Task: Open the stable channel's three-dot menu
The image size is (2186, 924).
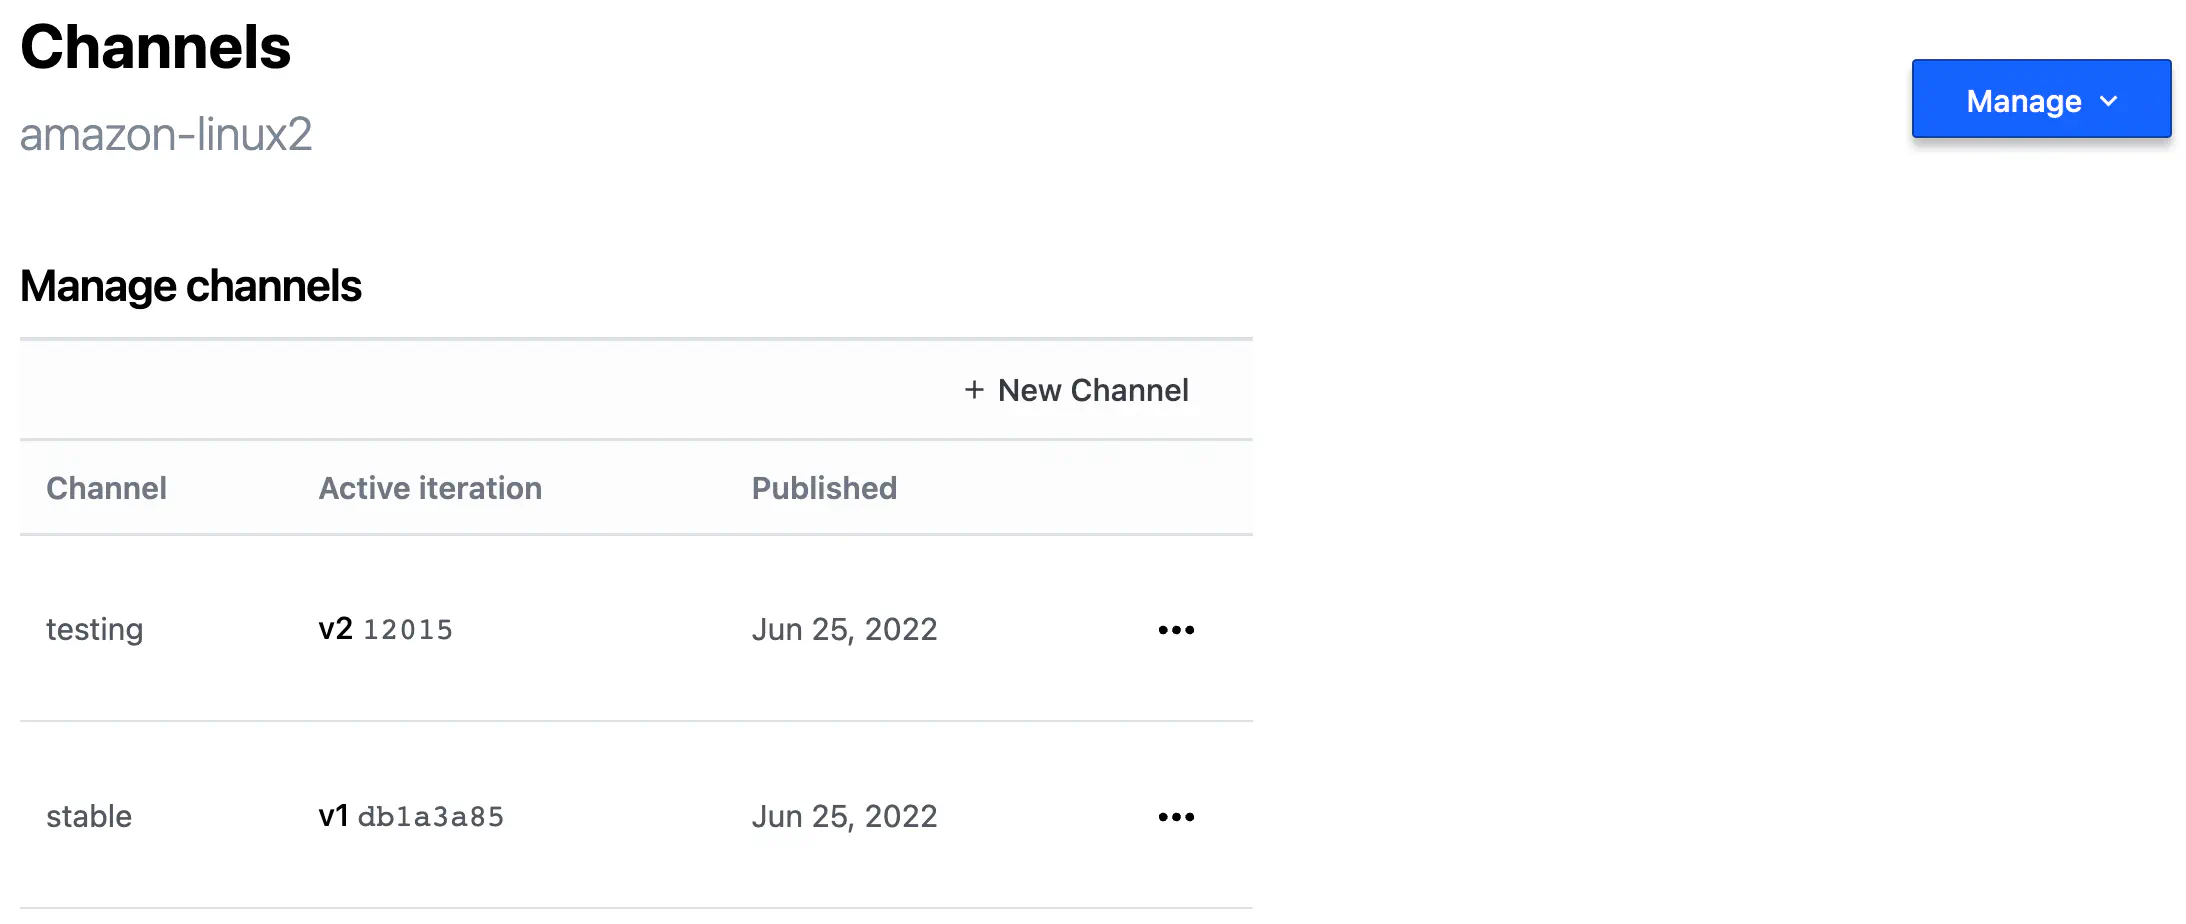Action: coord(1176,817)
